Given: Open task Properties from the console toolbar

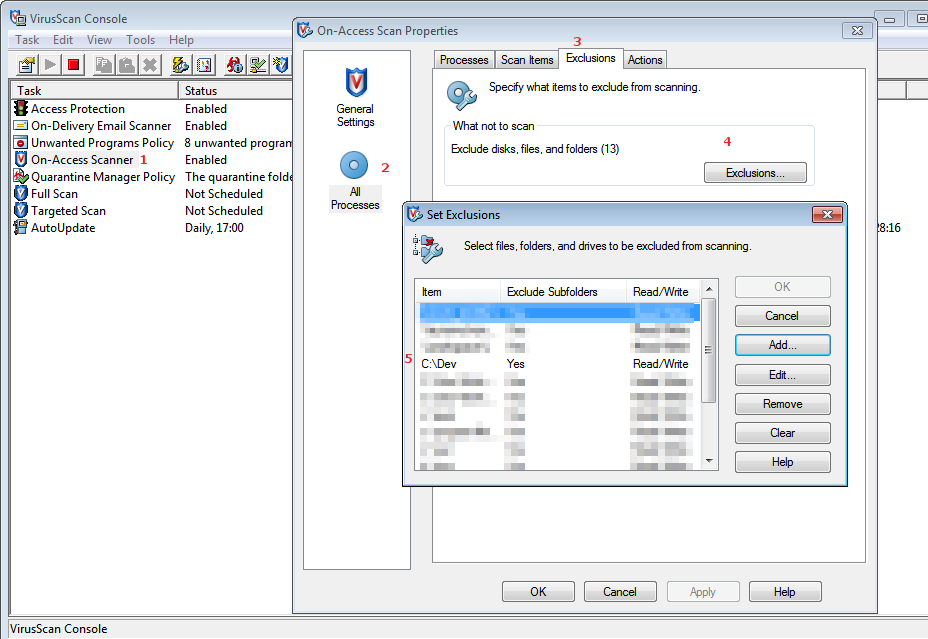Looking at the screenshot, I should coord(27,64).
